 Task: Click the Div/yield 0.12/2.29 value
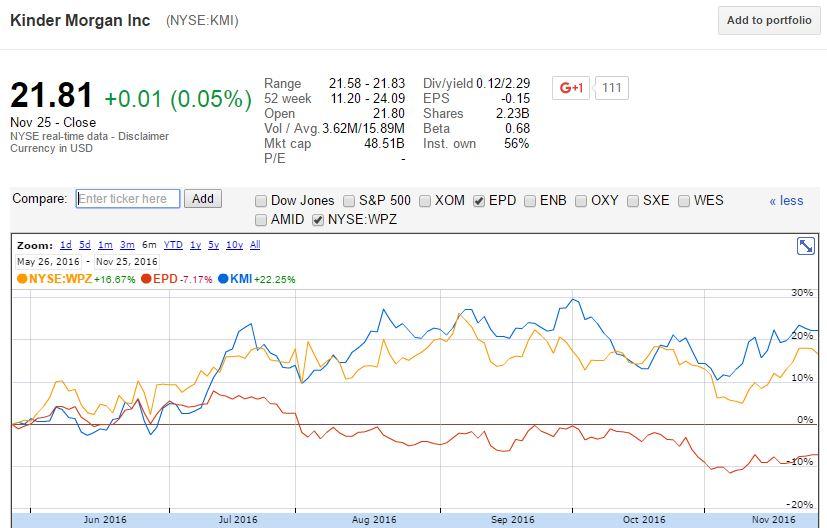tap(503, 83)
